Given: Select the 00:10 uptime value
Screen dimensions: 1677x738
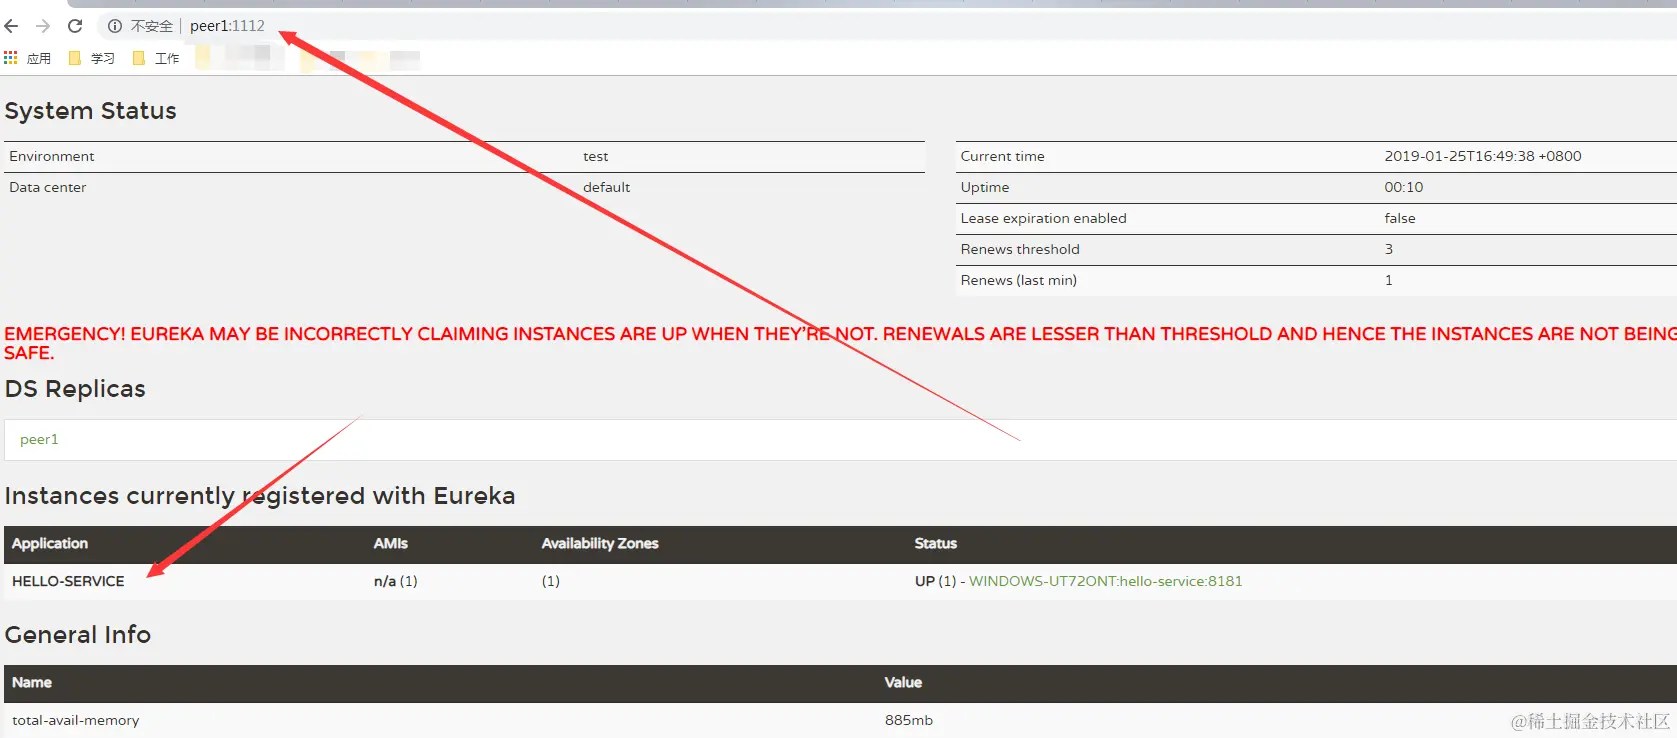Looking at the screenshot, I should (1404, 187).
